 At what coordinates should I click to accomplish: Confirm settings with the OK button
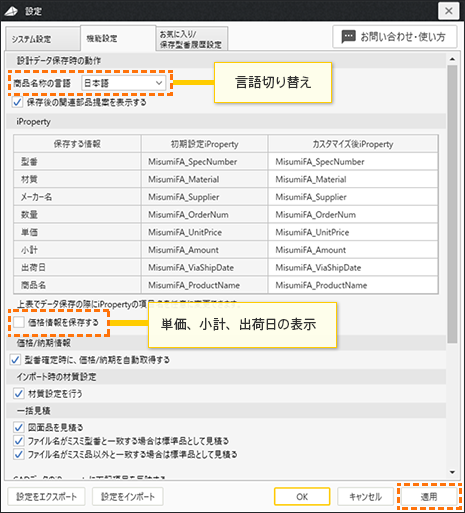tap(302, 497)
